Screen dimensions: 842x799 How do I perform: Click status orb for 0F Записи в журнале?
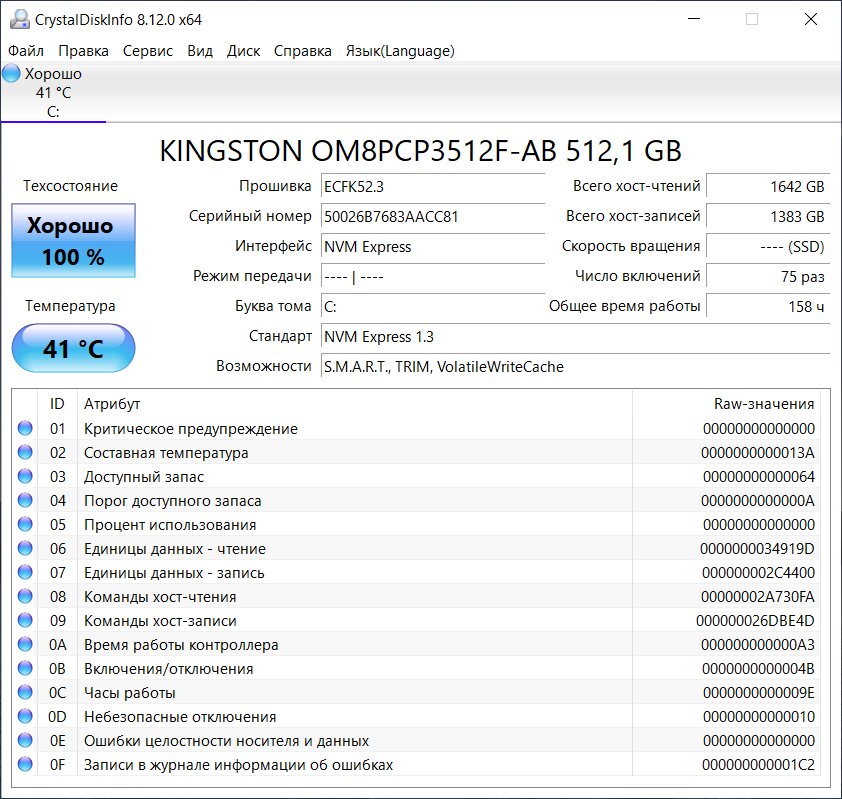[25, 764]
